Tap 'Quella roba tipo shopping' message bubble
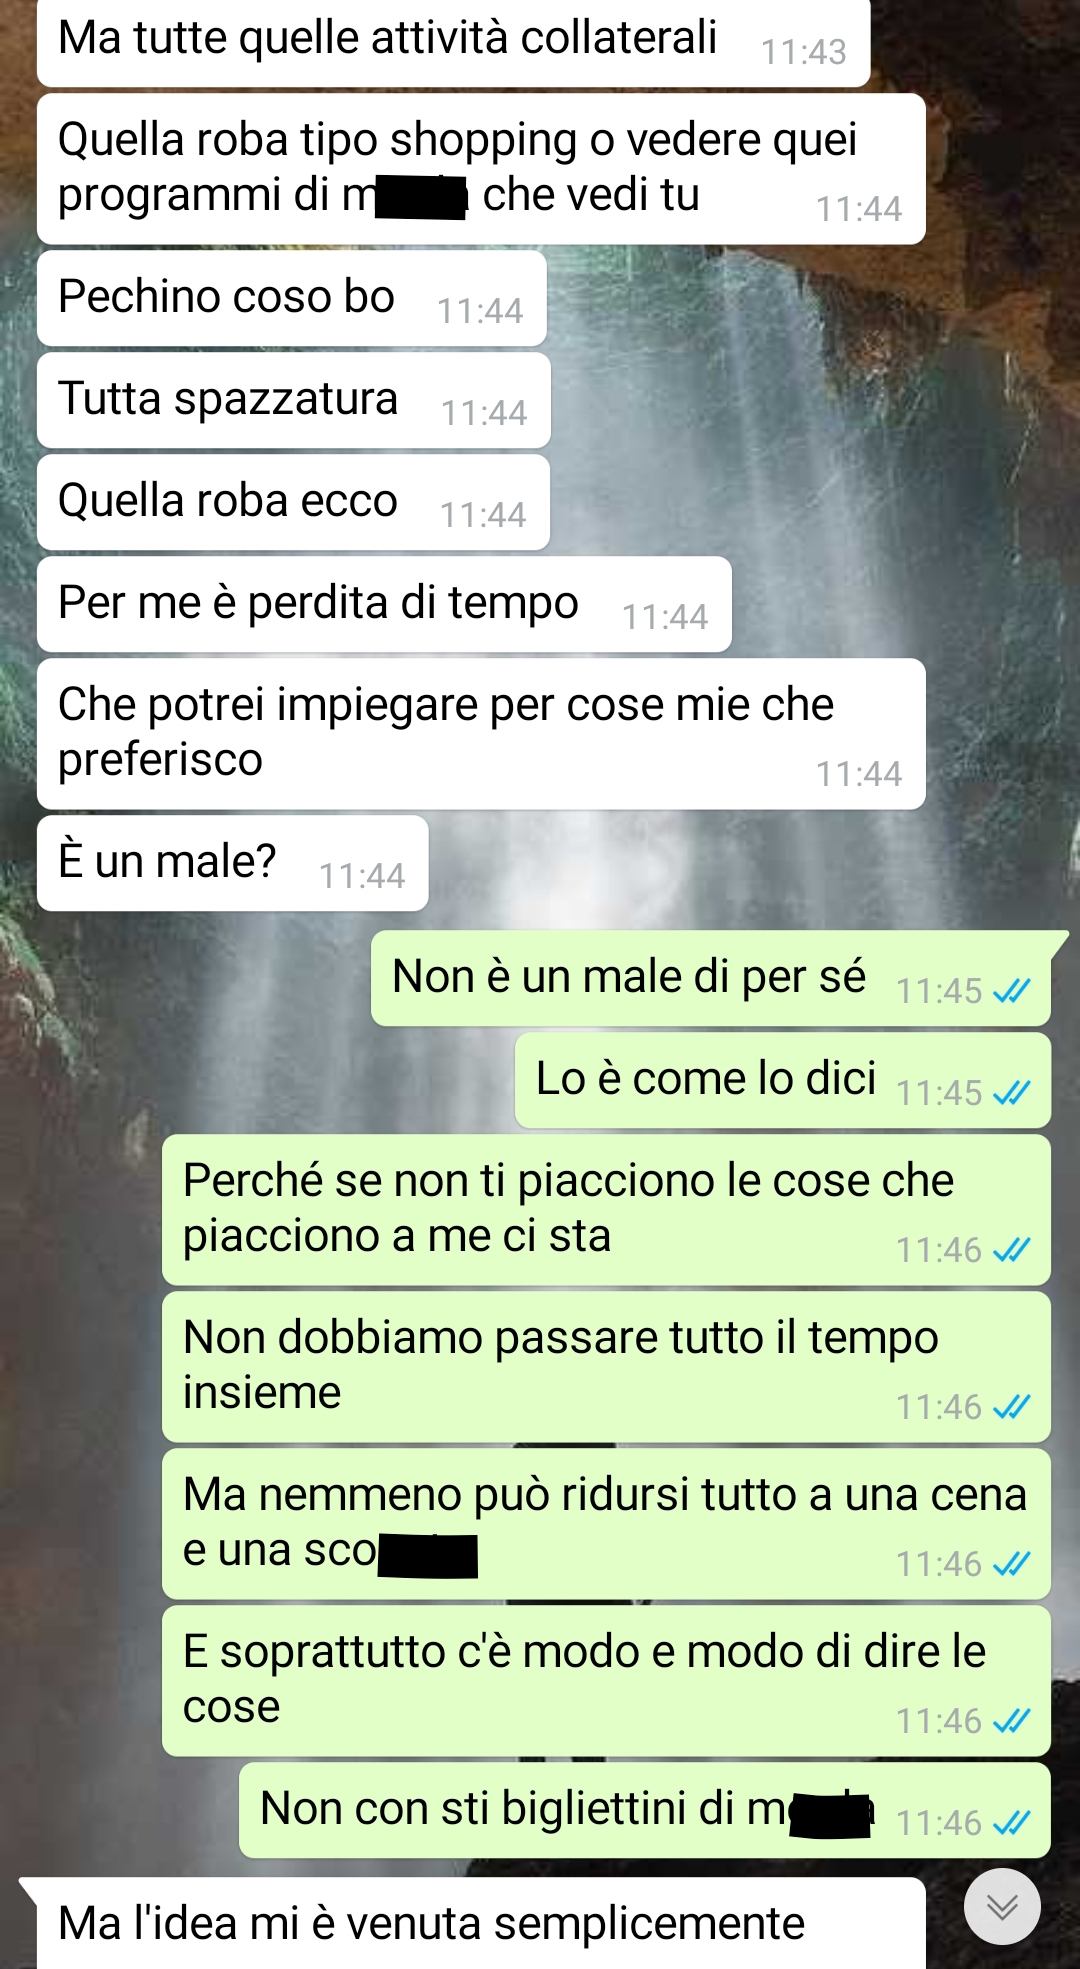The height and width of the screenshot is (1969, 1080). pyautogui.click(x=481, y=169)
